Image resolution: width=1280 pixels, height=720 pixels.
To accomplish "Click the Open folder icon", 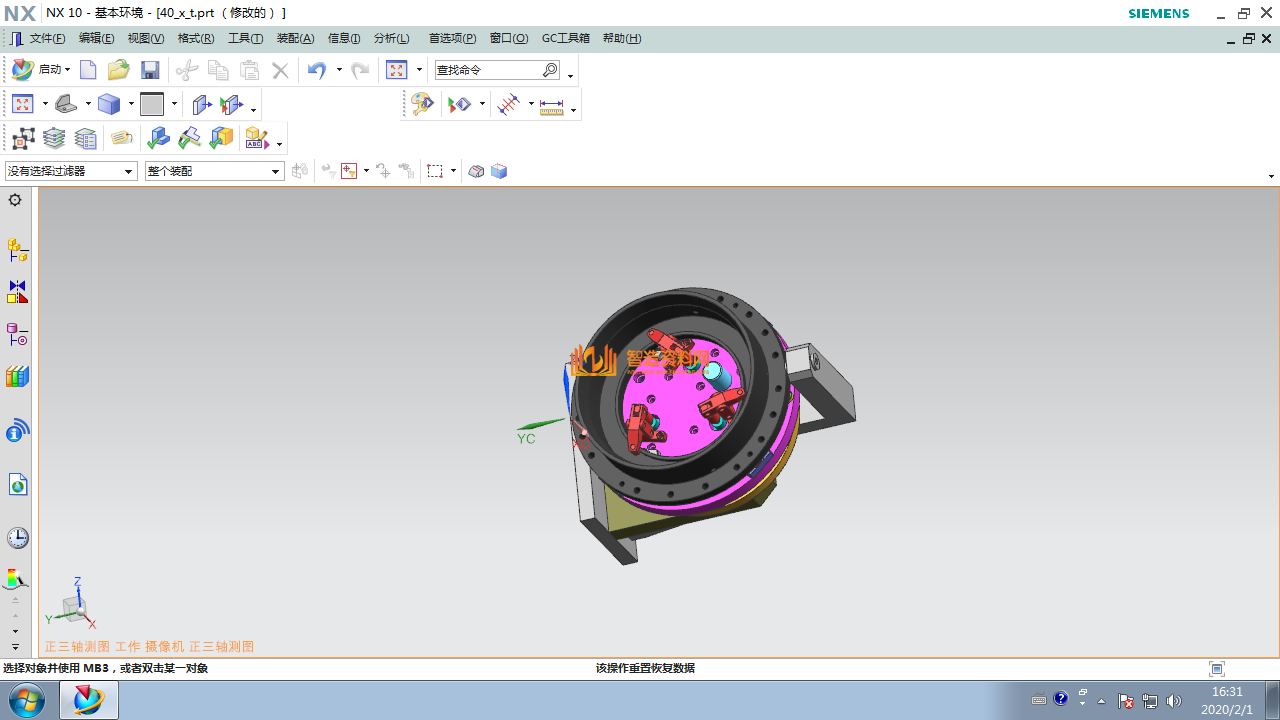I will [x=119, y=70].
